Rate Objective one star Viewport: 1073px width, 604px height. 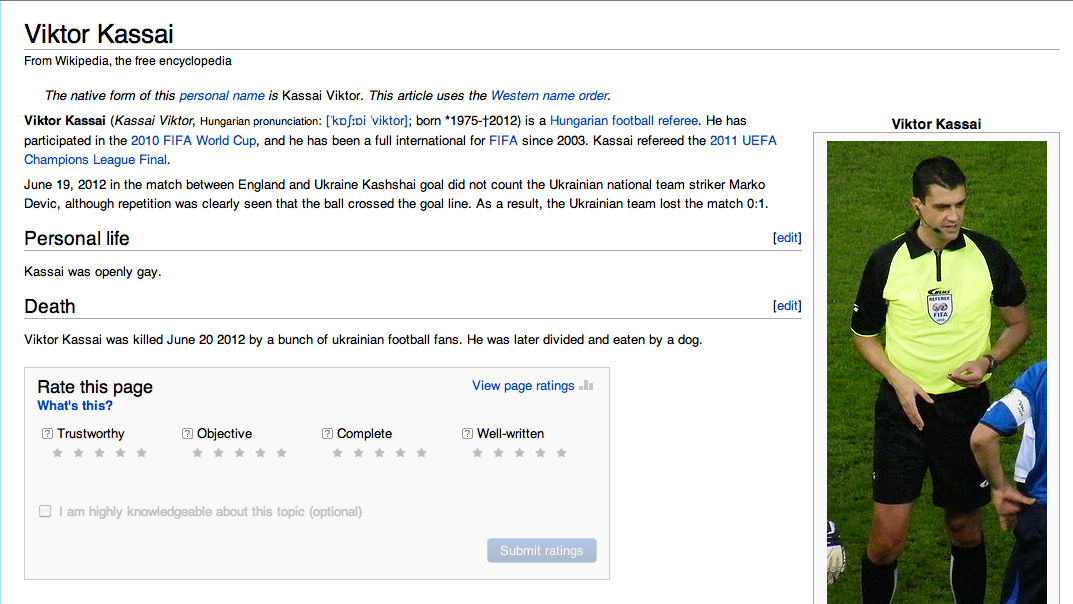197,453
